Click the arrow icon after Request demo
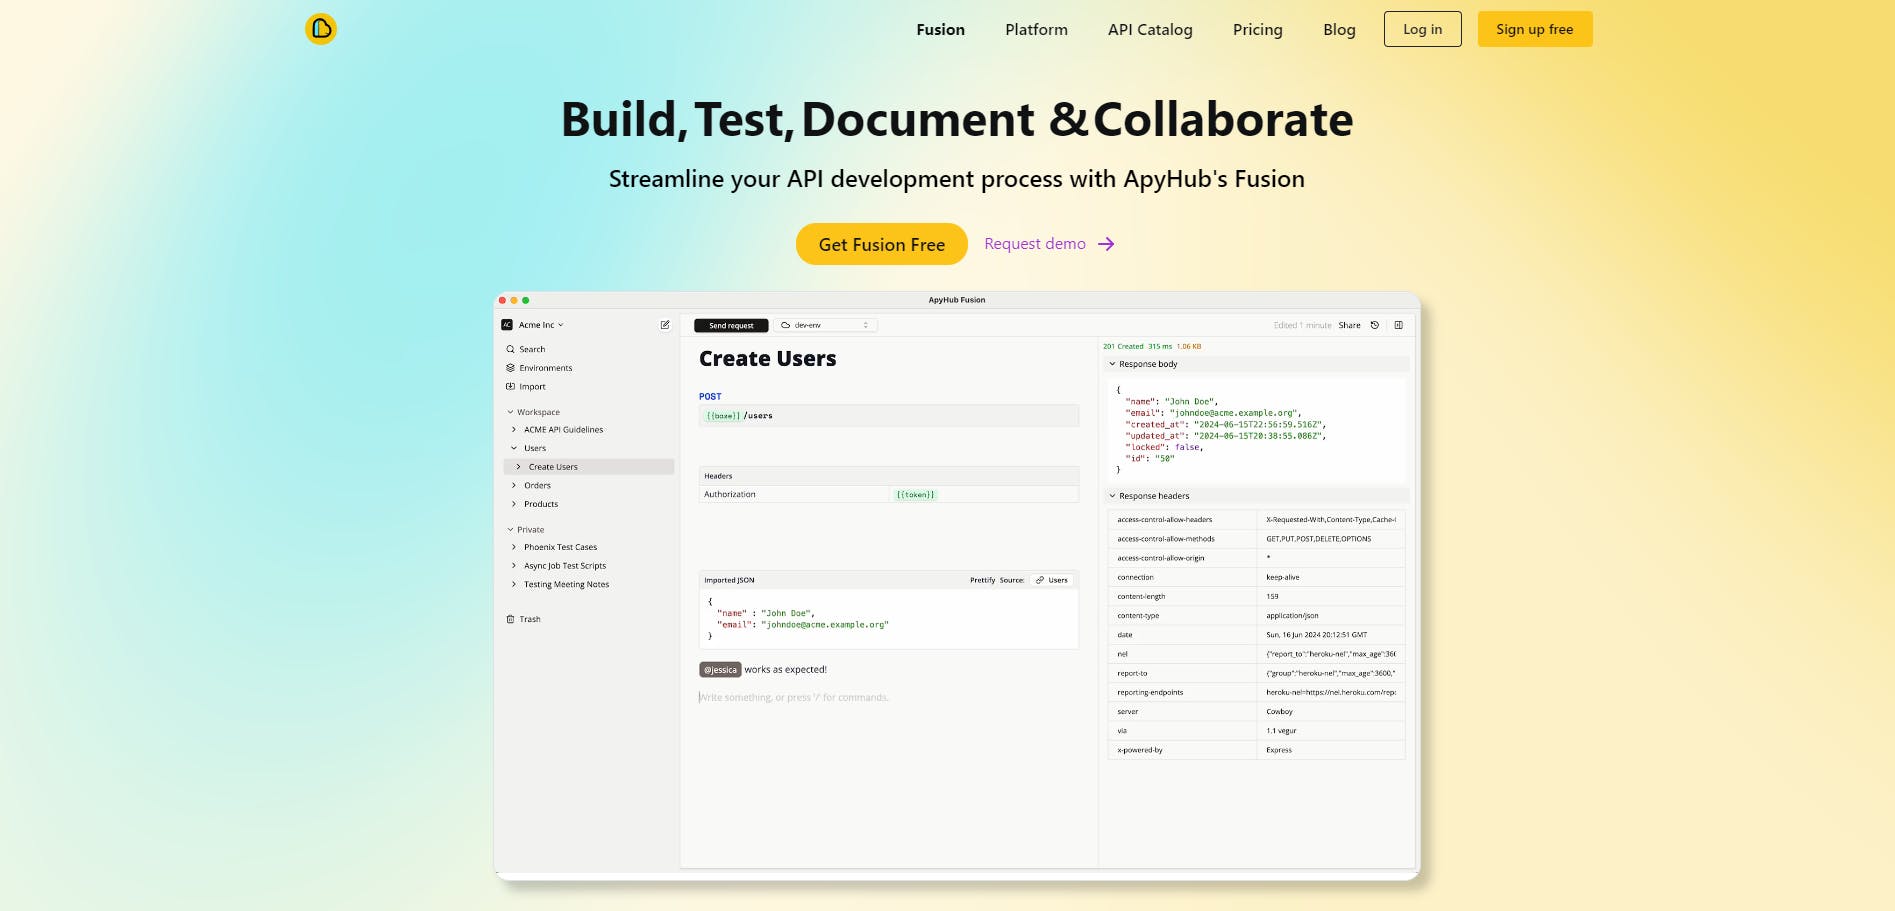This screenshot has width=1895, height=911. coord(1106,244)
